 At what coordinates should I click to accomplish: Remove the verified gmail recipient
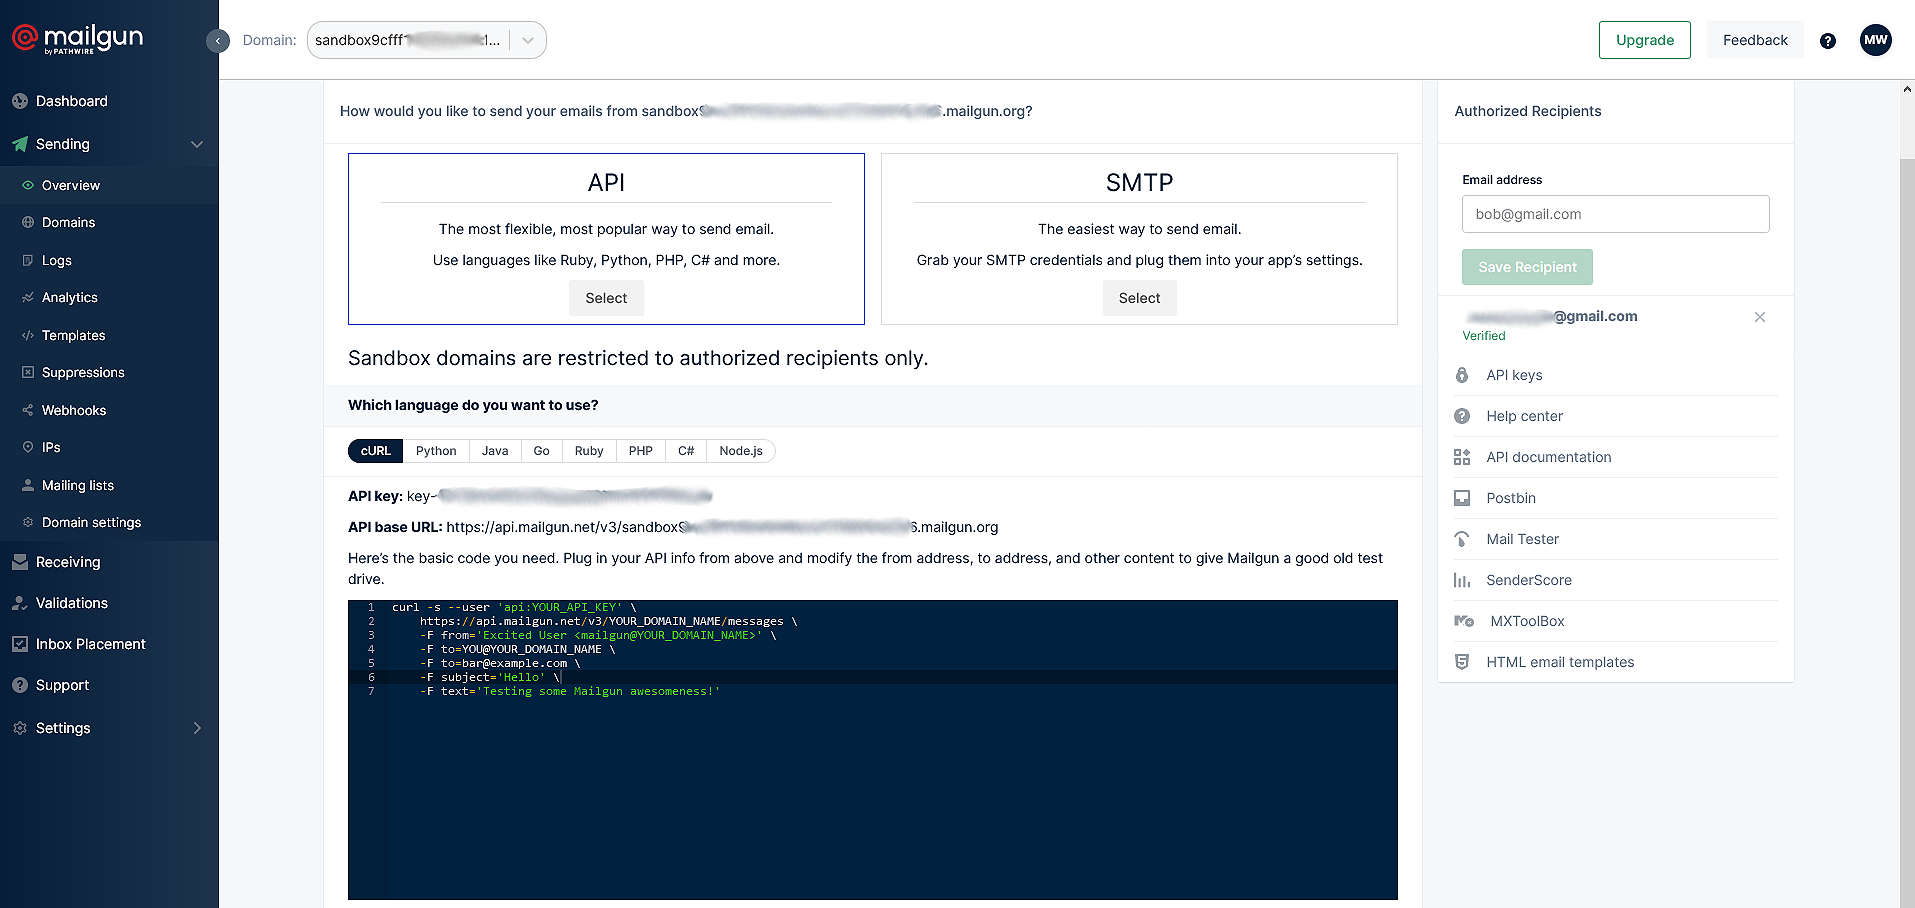click(x=1759, y=317)
